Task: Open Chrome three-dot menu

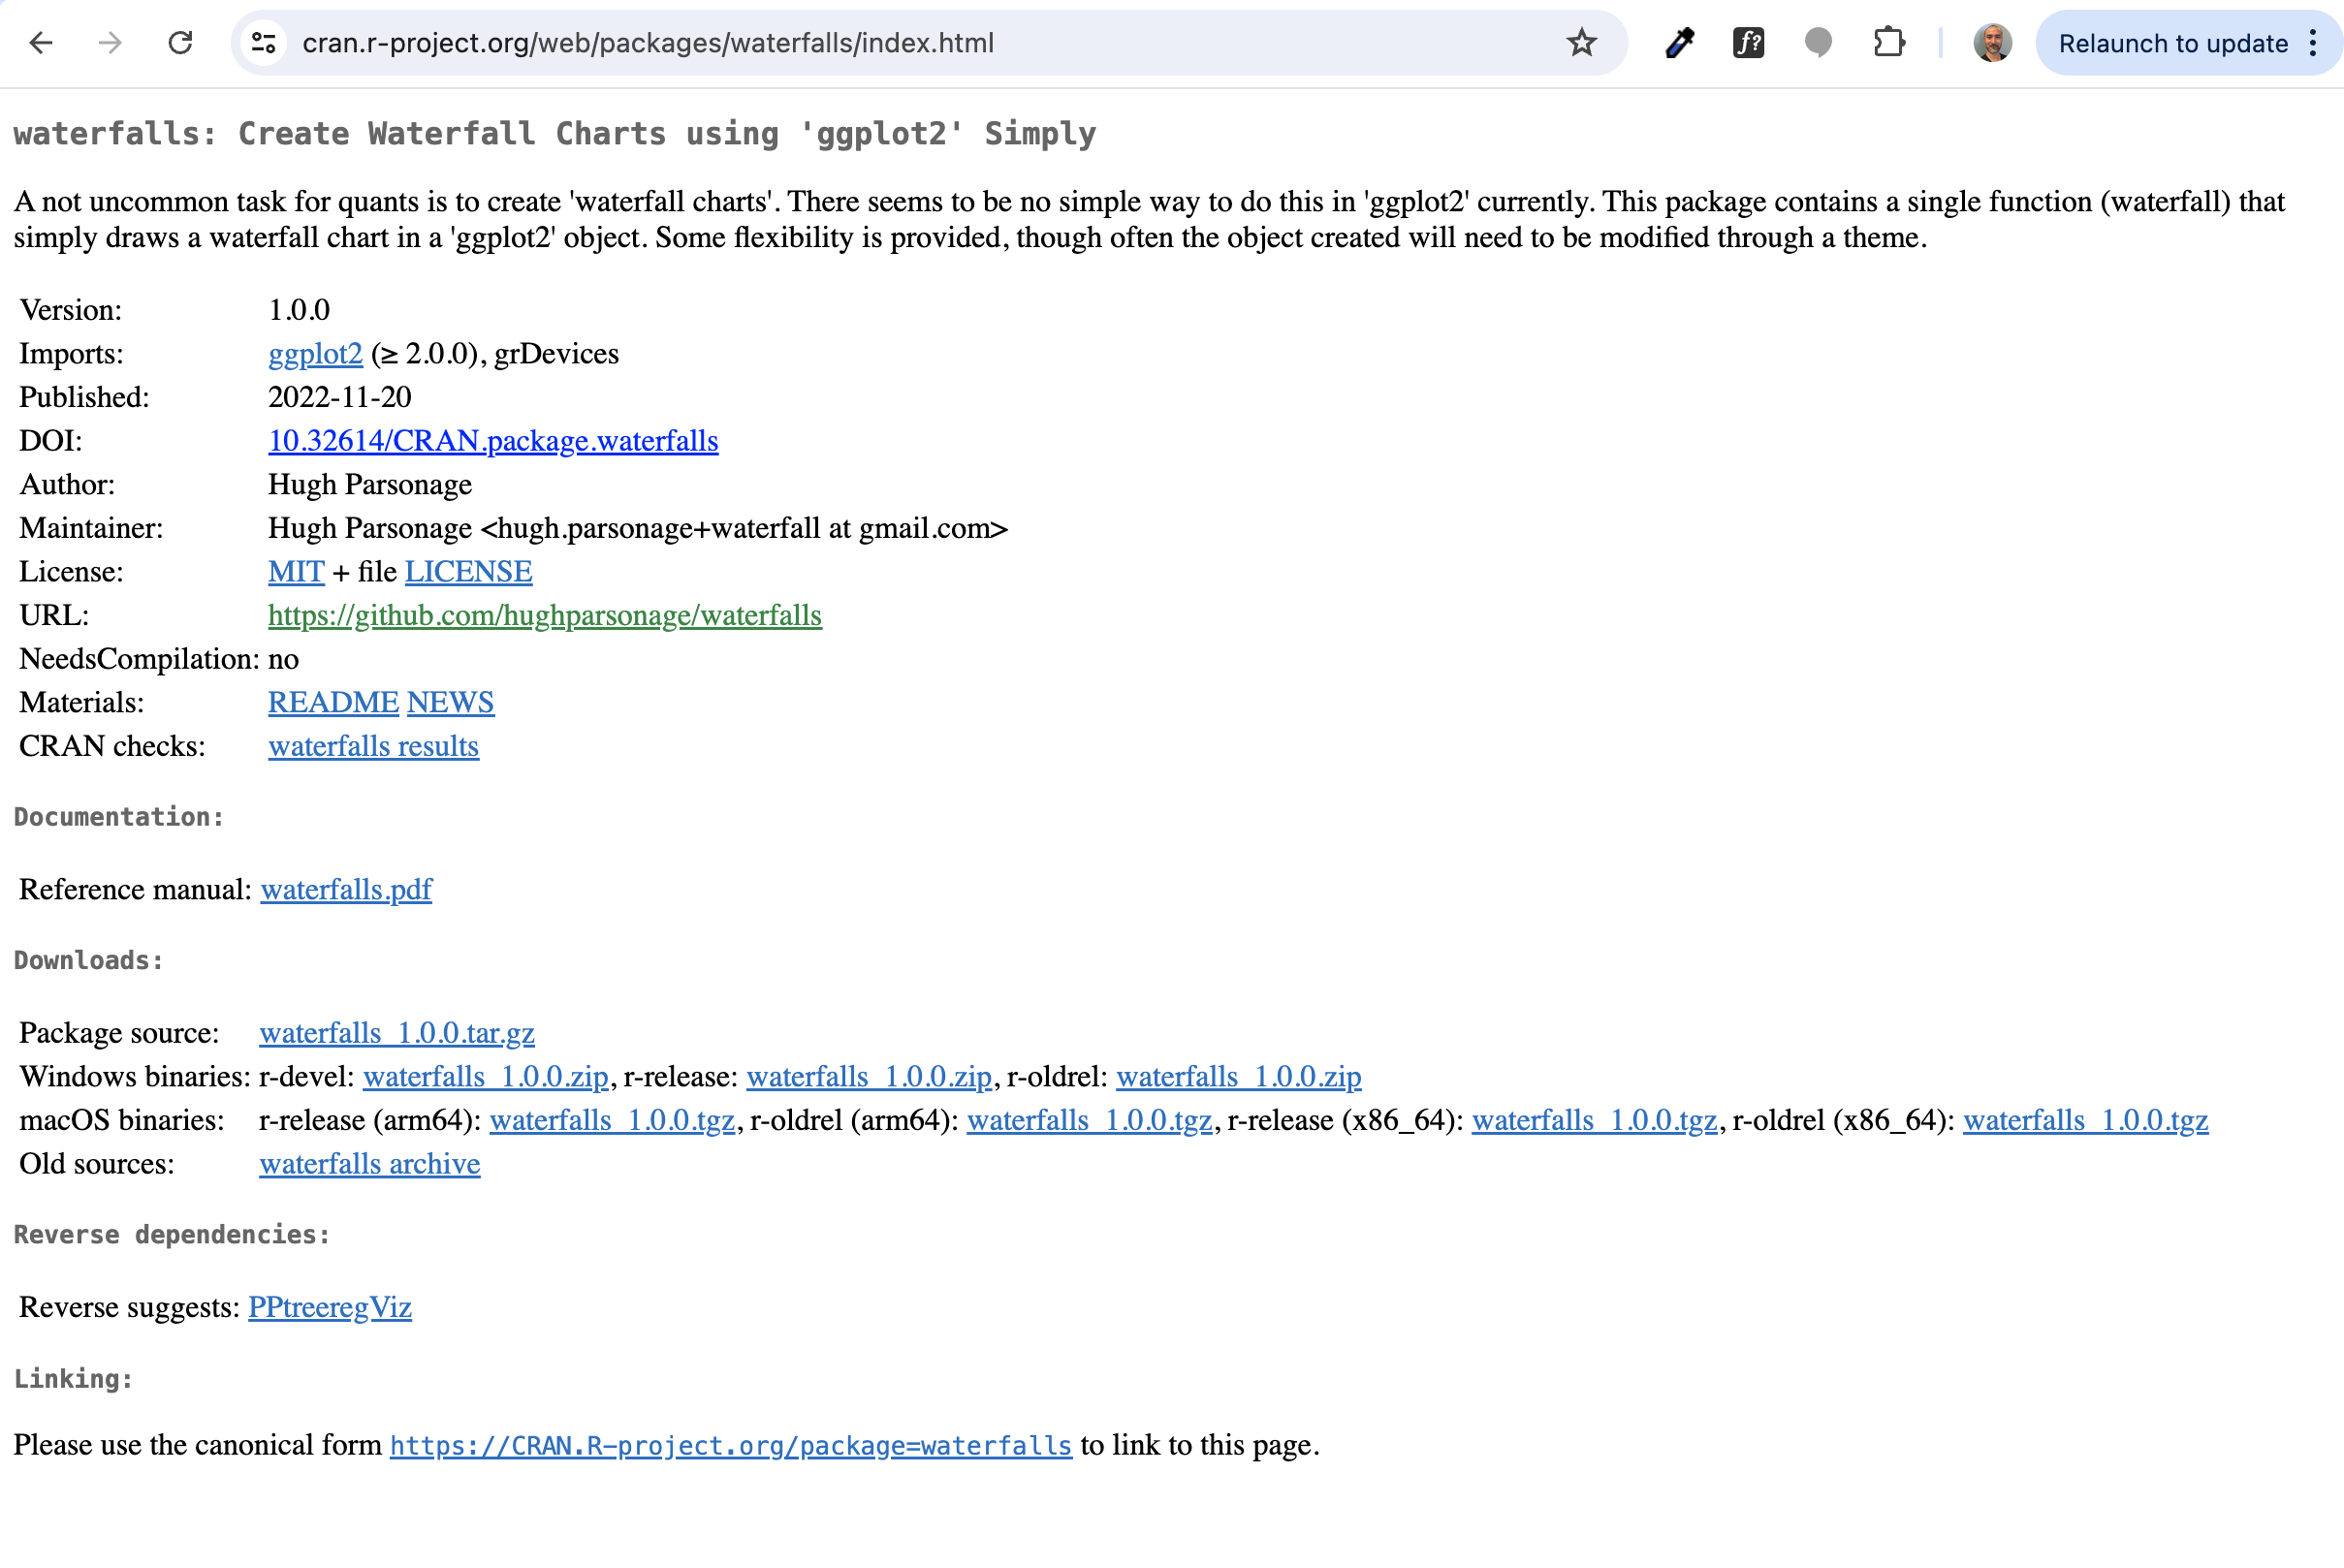Action: pos(2313,43)
